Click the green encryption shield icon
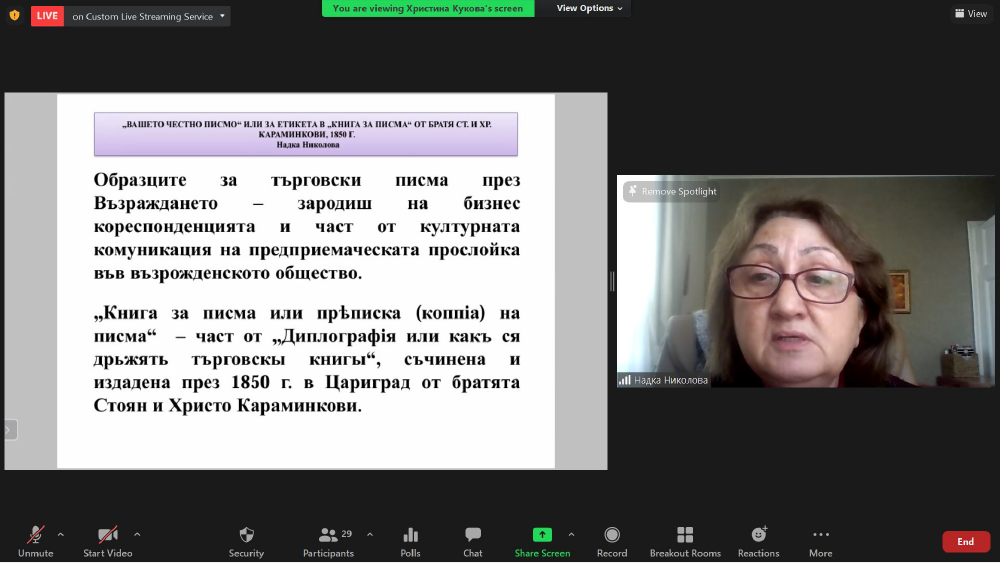 14,15
